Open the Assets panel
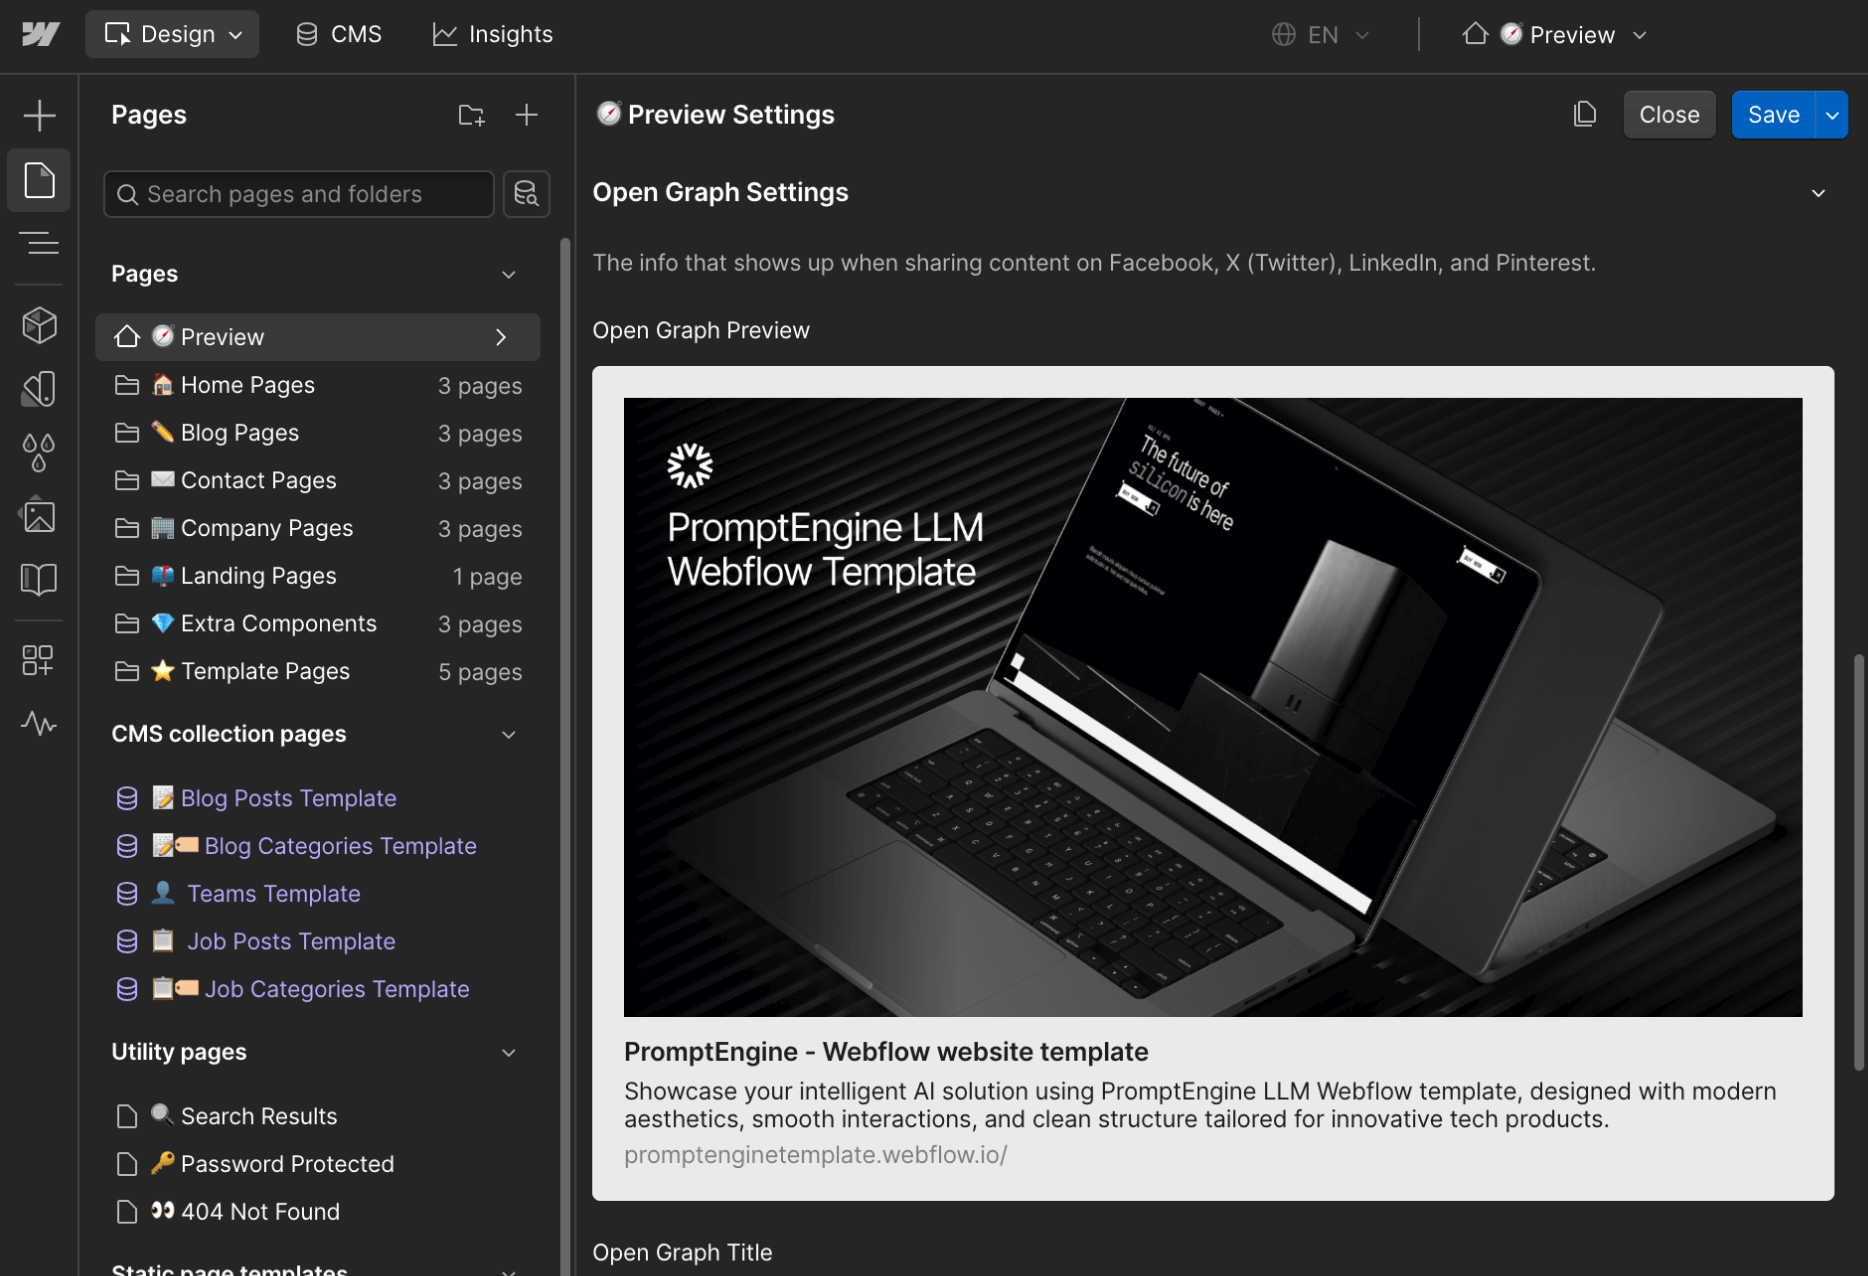 pyautogui.click(x=39, y=515)
